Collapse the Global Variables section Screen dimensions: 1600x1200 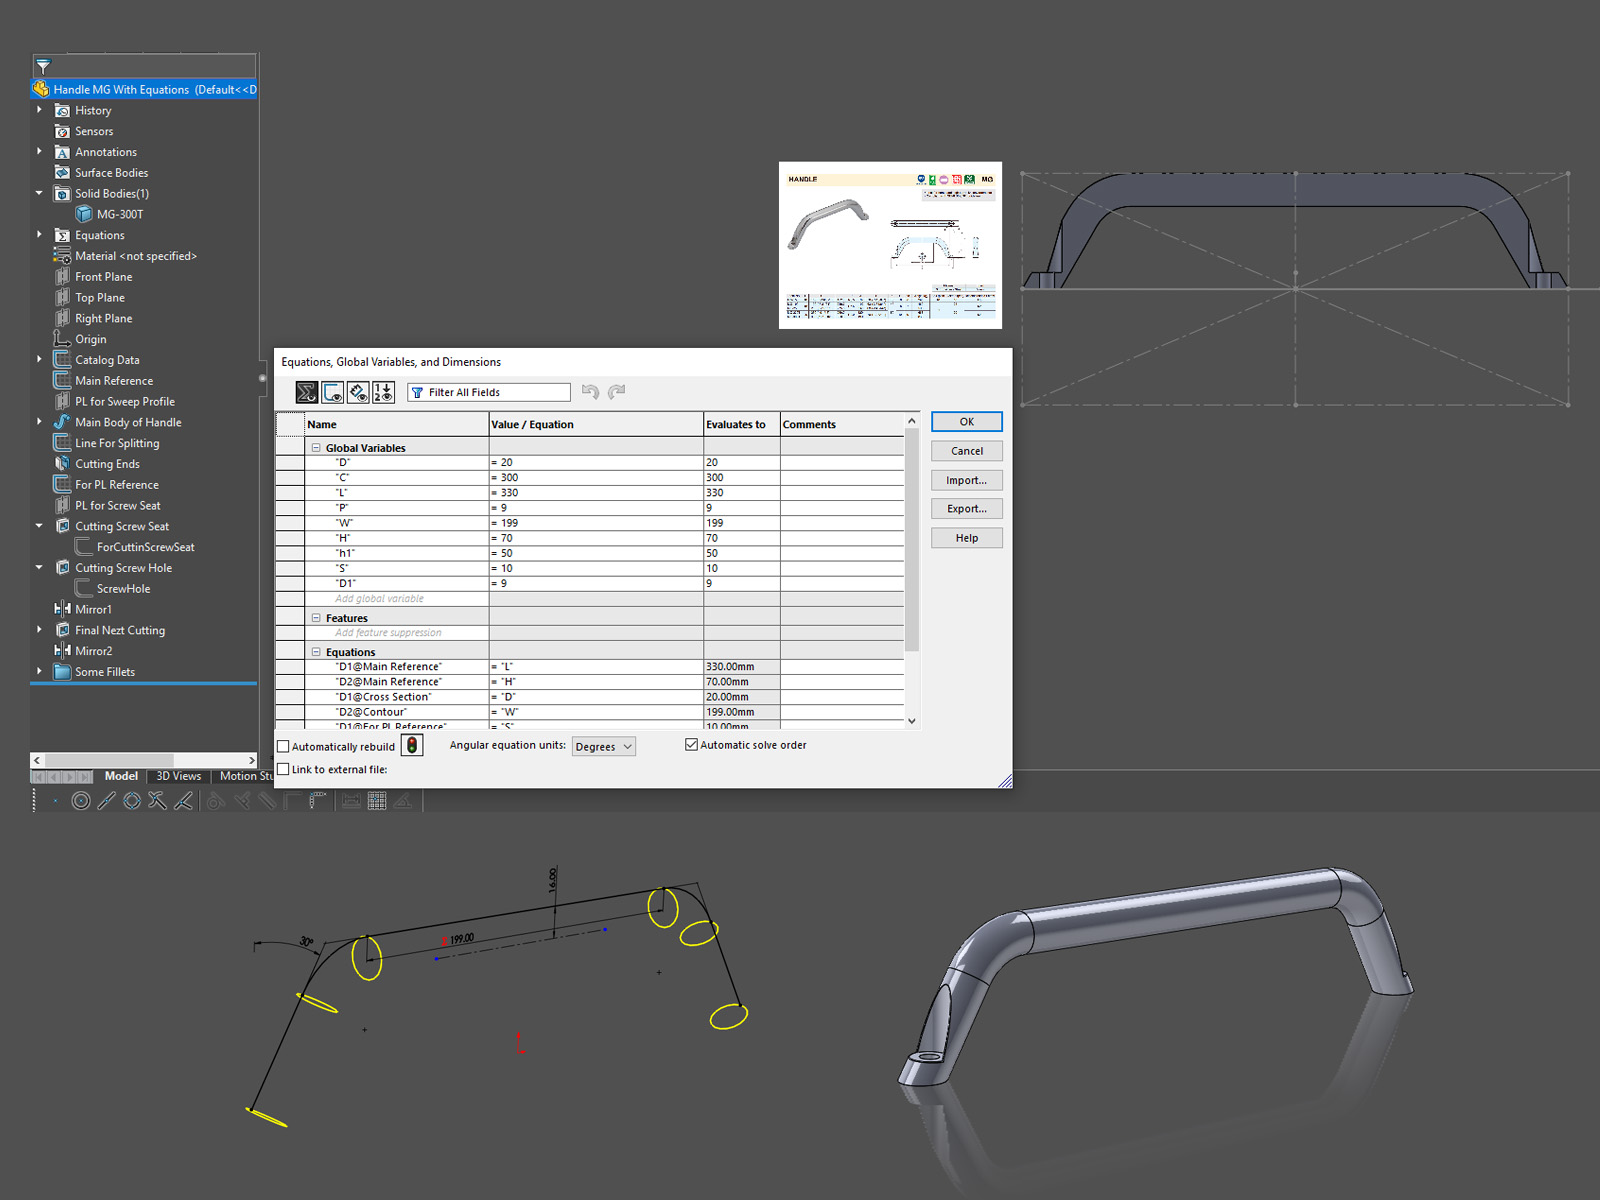tap(316, 448)
